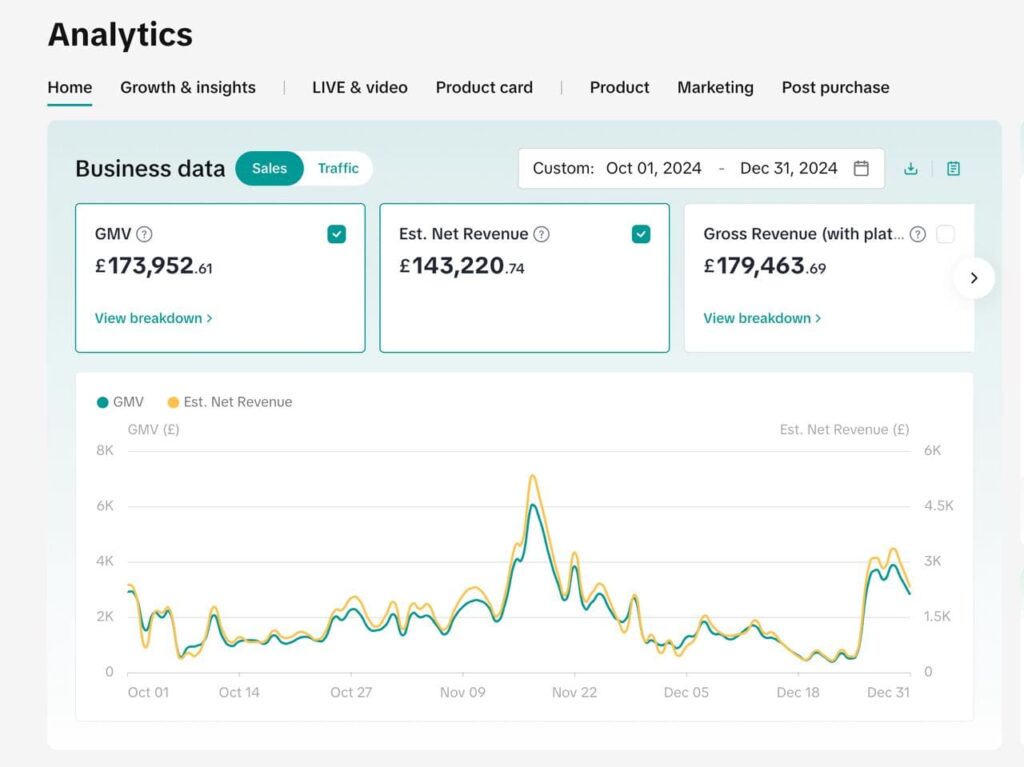Switch to the Marketing tab
The width and height of the screenshot is (1024, 767).
[715, 87]
